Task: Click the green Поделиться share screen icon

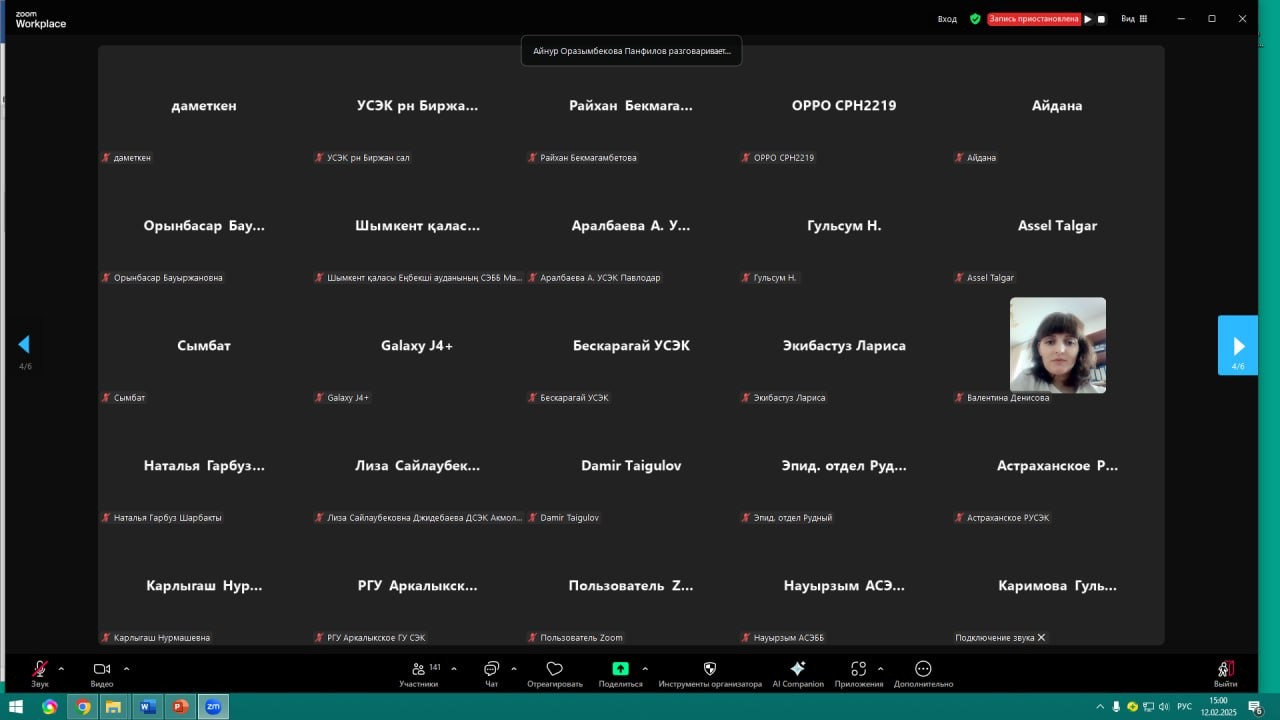Action: coord(620,669)
